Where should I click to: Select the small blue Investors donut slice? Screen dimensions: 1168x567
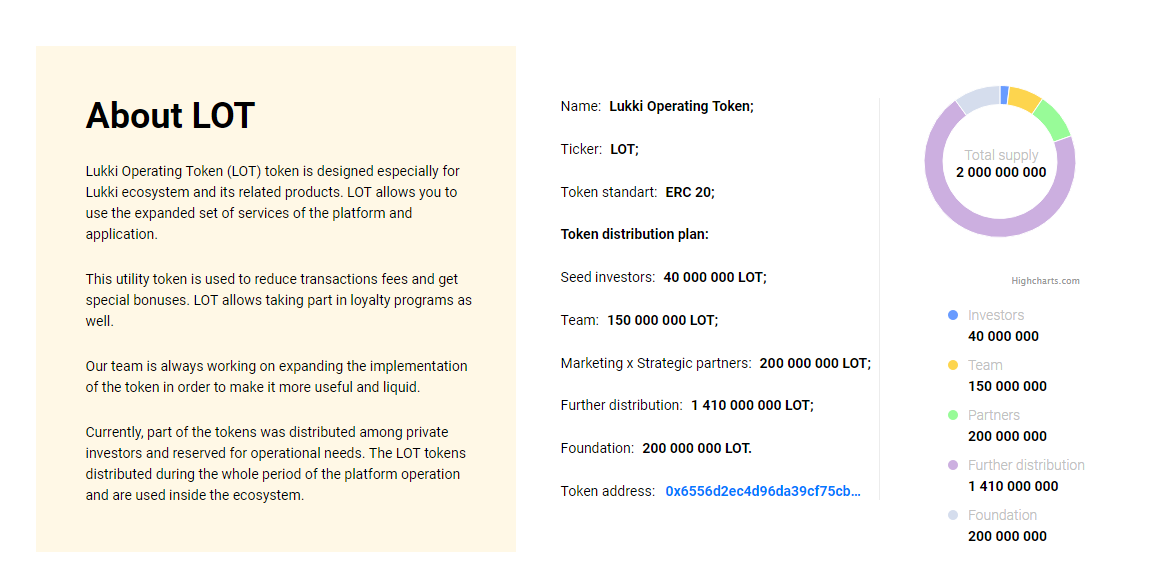tap(1005, 95)
